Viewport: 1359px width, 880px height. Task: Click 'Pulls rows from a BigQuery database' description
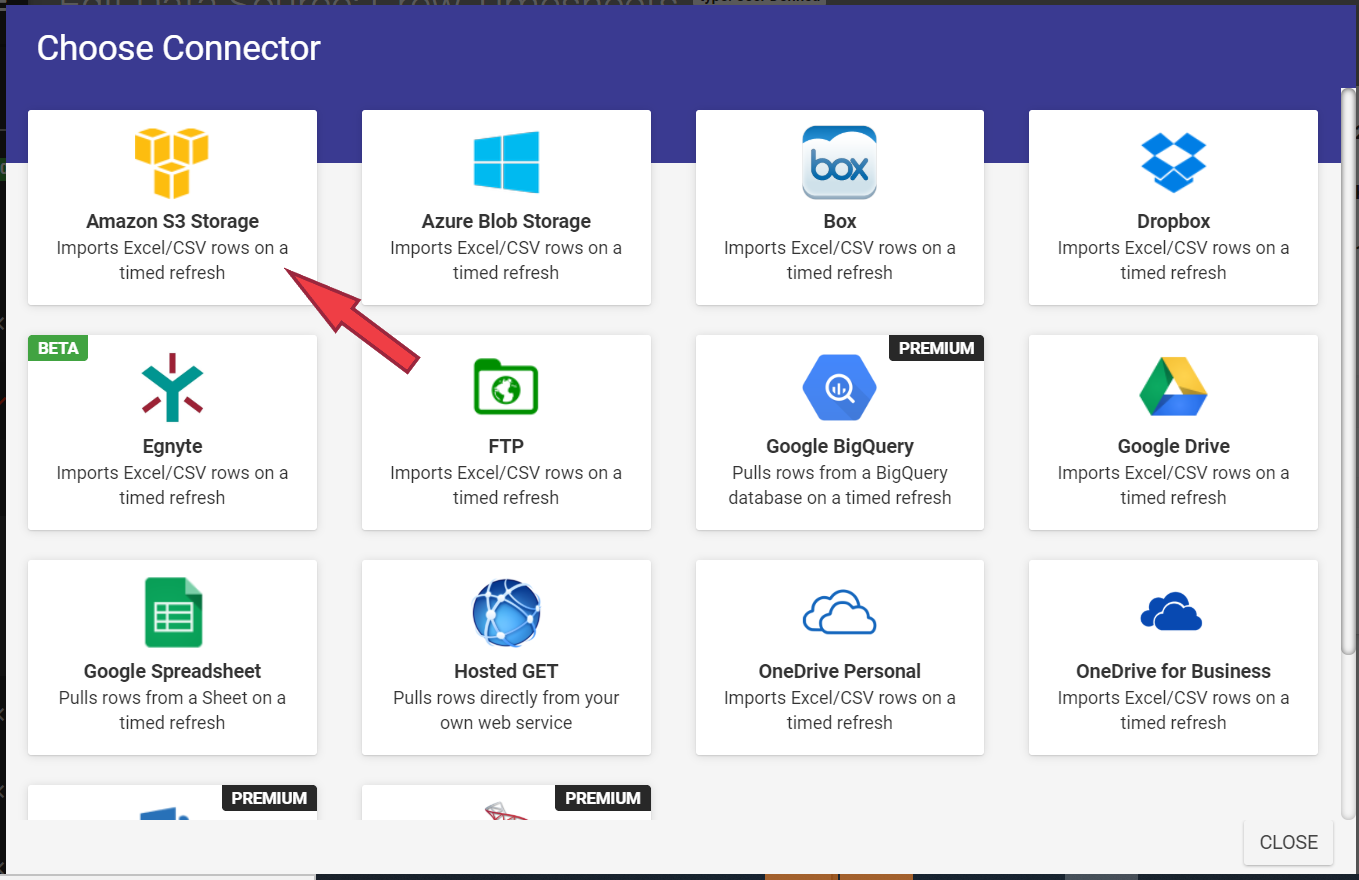[840, 485]
